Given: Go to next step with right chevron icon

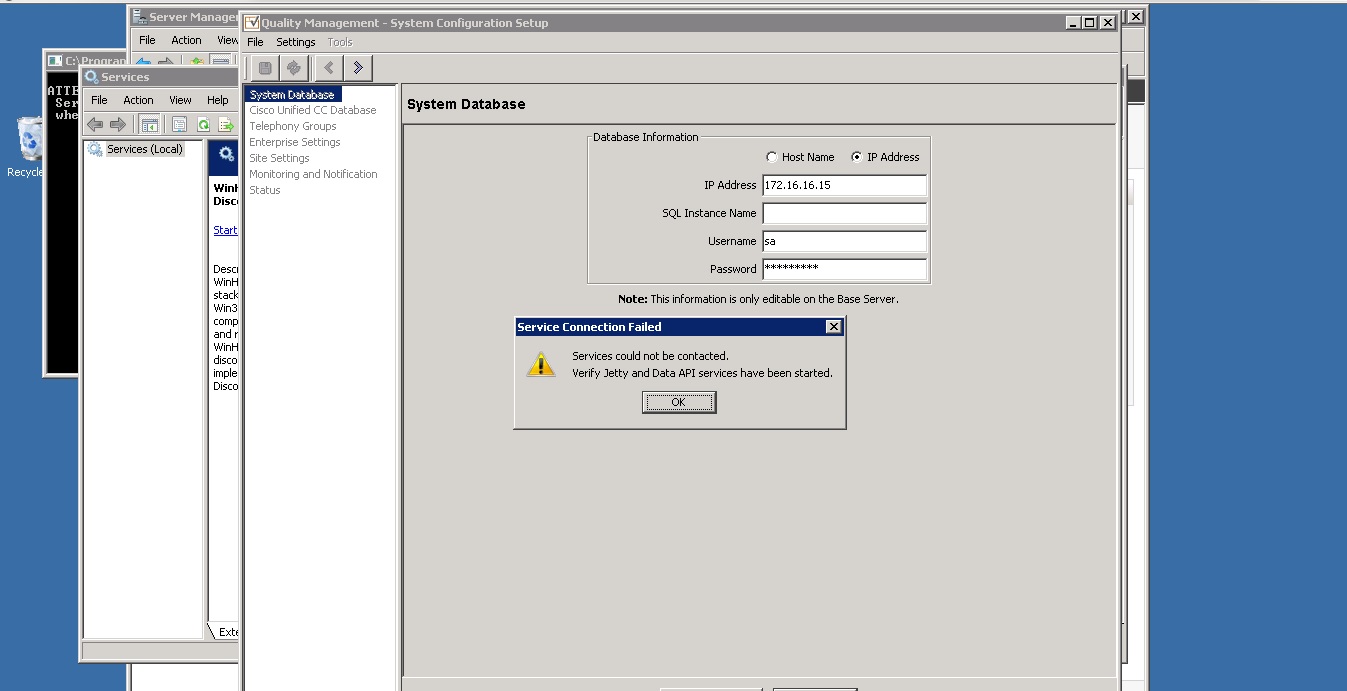Looking at the screenshot, I should pos(357,68).
